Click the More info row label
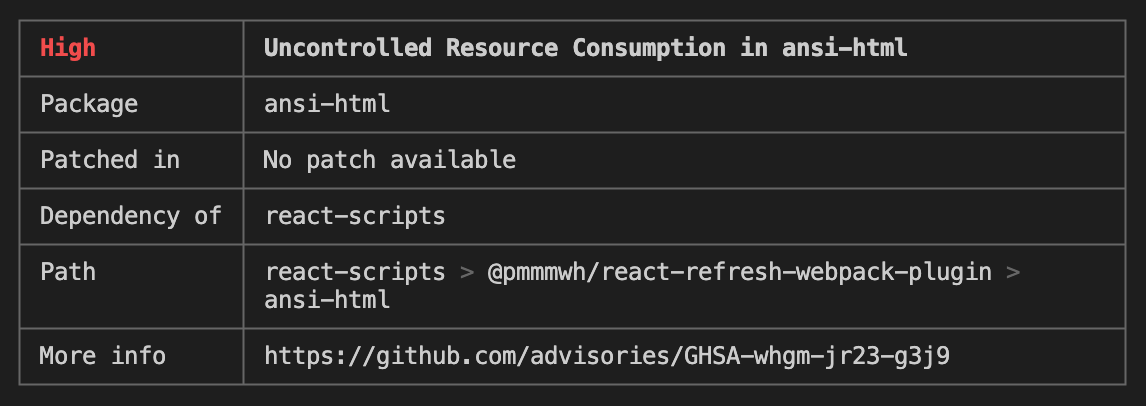 click(102, 356)
